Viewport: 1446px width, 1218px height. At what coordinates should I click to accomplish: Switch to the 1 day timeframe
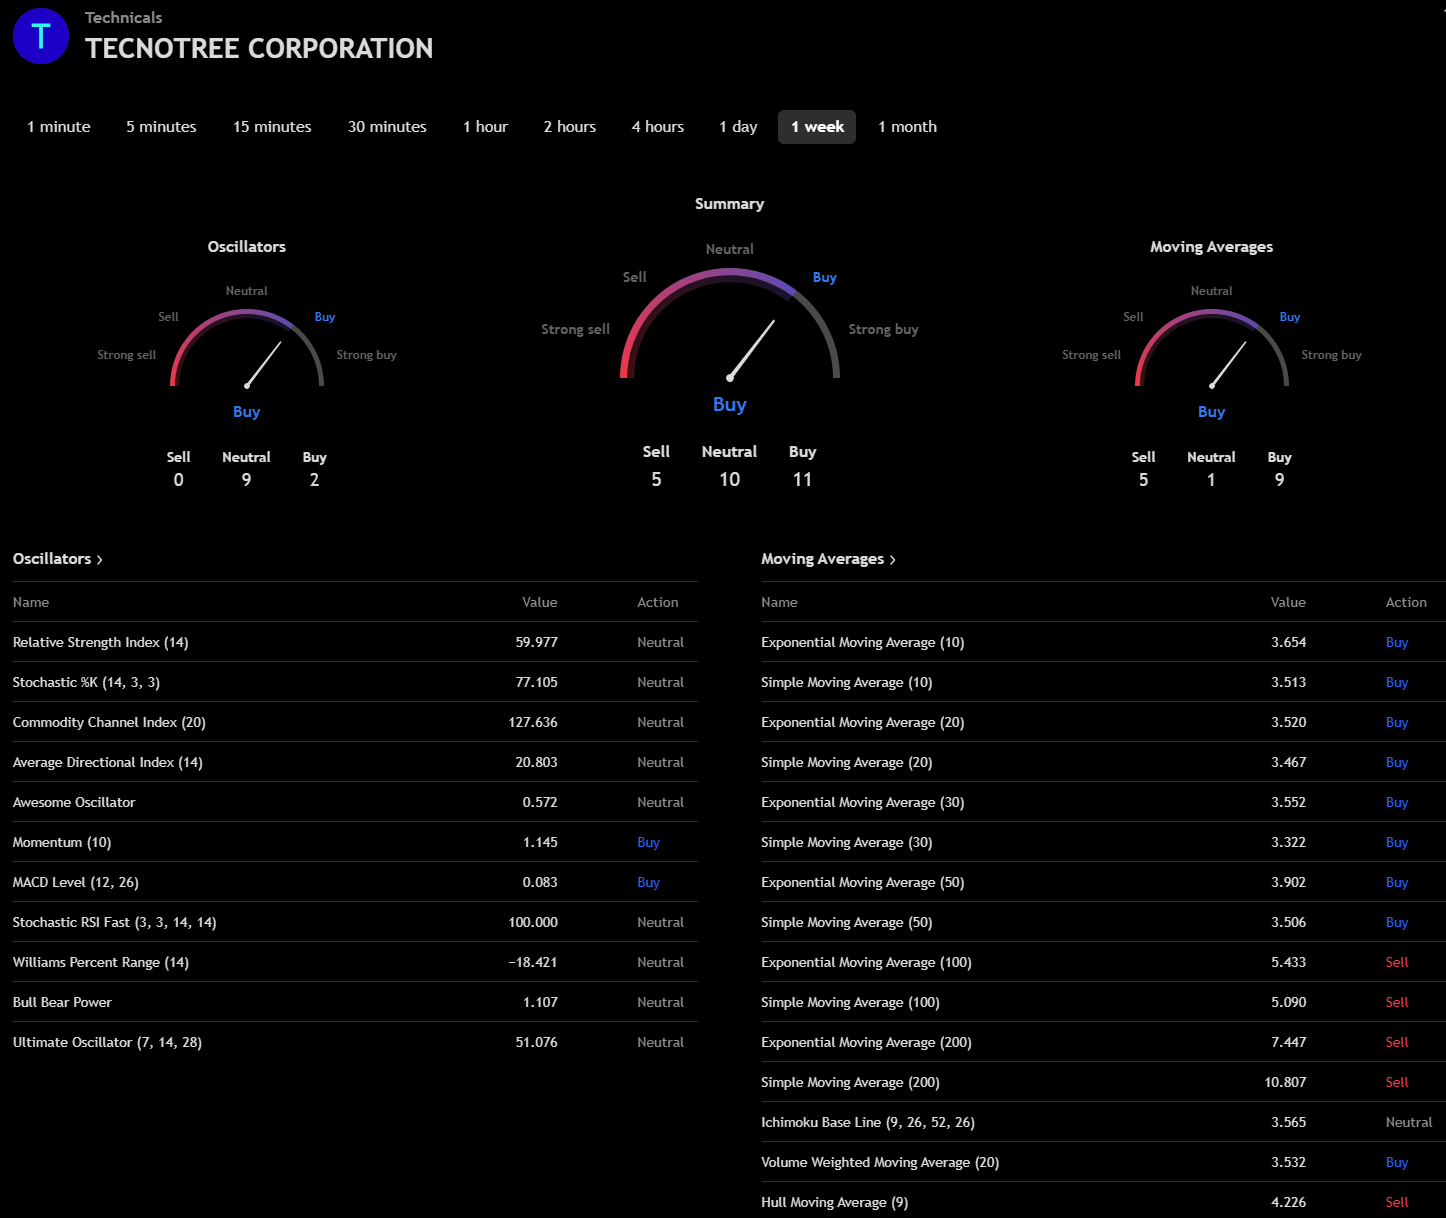pyautogui.click(x=738, y=127)
